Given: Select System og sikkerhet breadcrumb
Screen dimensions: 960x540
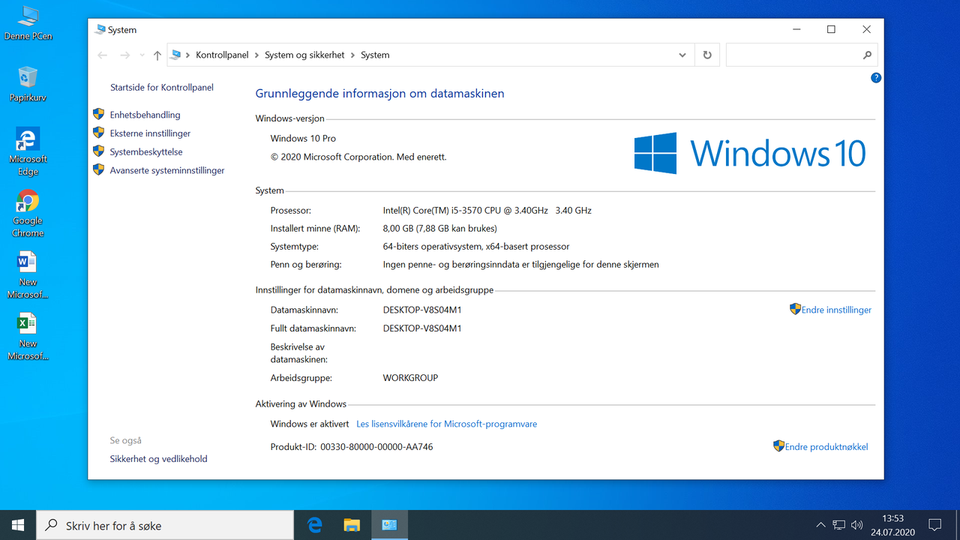Looking at the screenshot, I should 305,56.
